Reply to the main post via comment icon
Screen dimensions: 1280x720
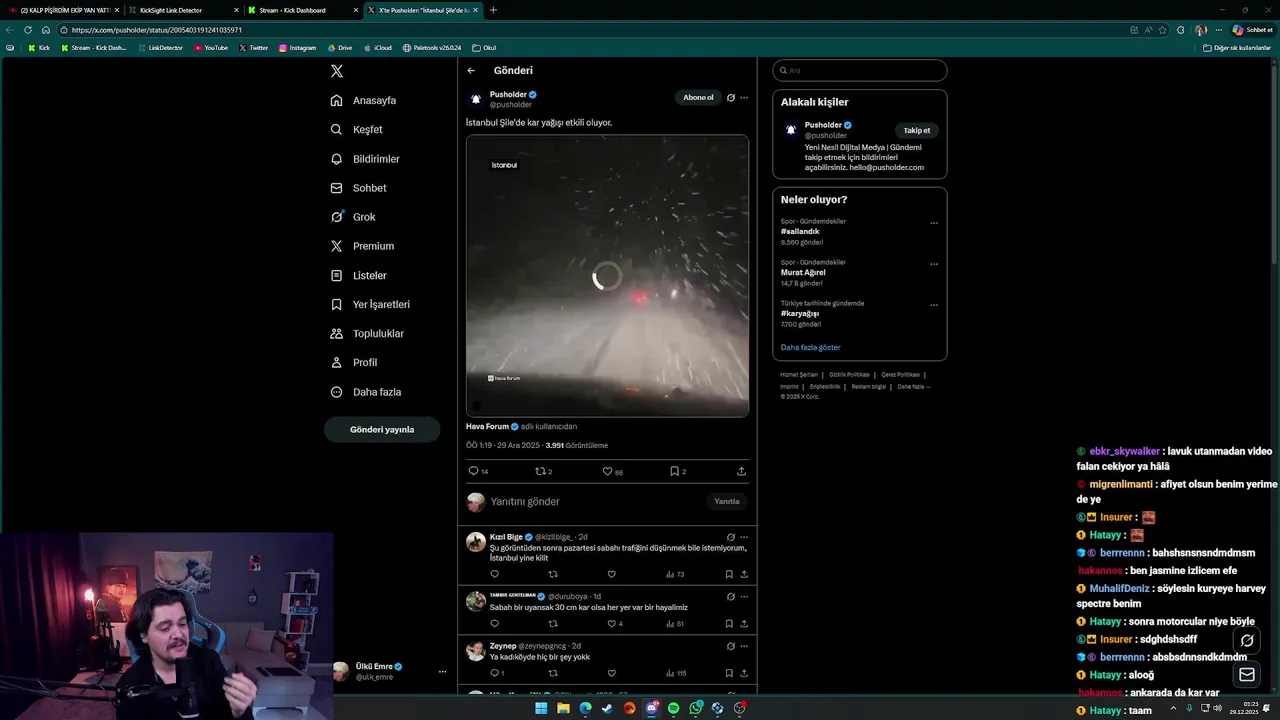pyautogui.click(x=474, y=471)
